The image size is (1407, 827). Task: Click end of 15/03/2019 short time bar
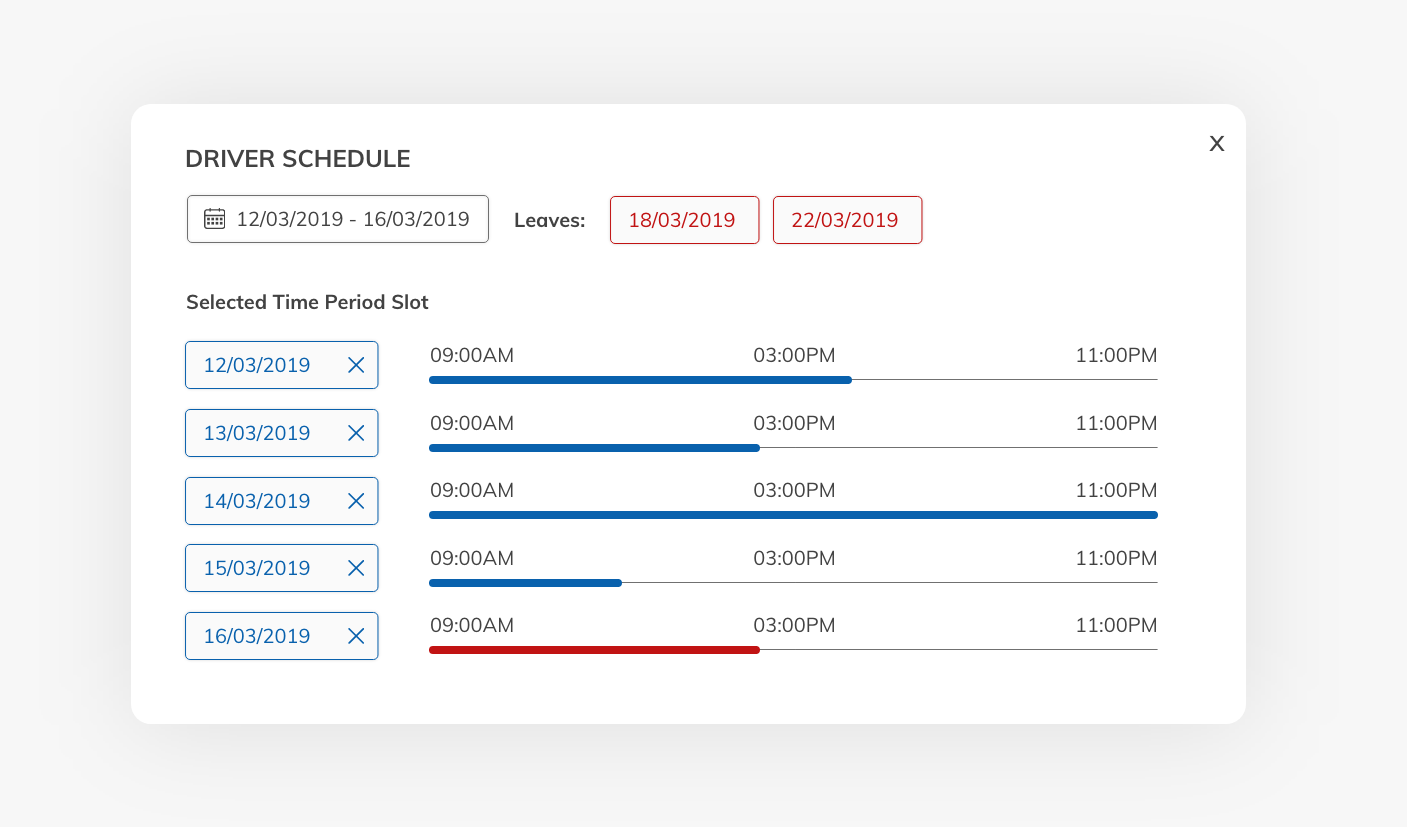618,583
